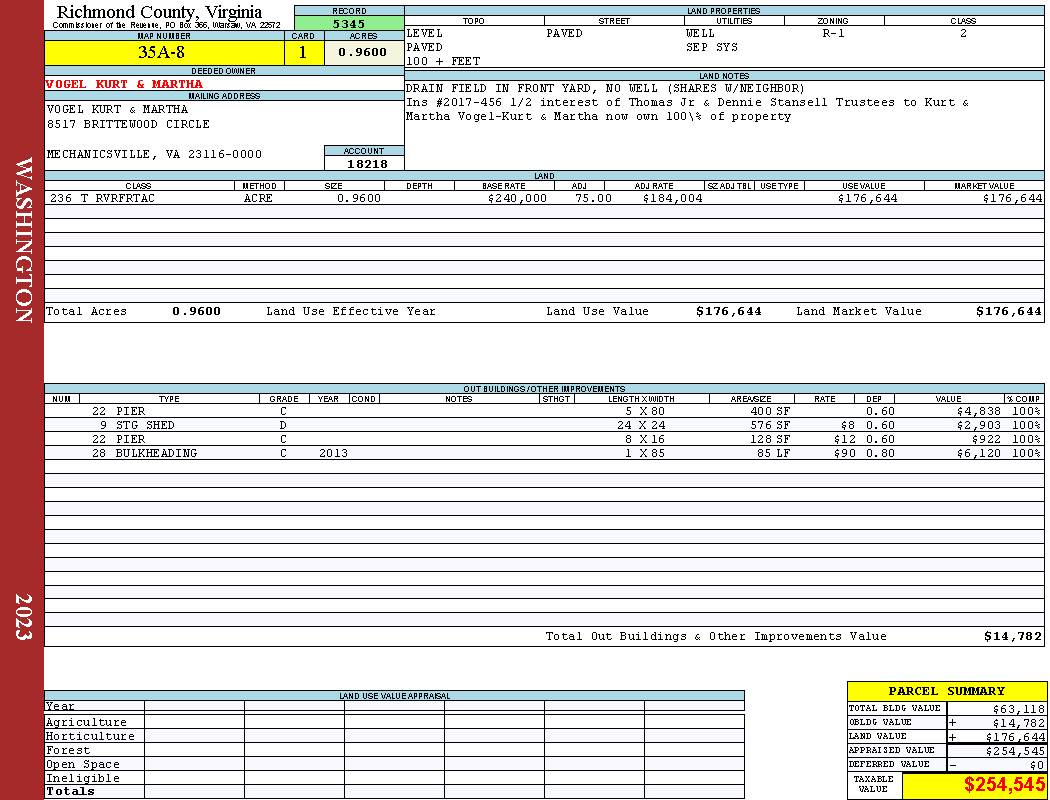Screen dimensions: 1050x800
Task: Click the land properties class value 2
Action: click(x=964, y=33)
